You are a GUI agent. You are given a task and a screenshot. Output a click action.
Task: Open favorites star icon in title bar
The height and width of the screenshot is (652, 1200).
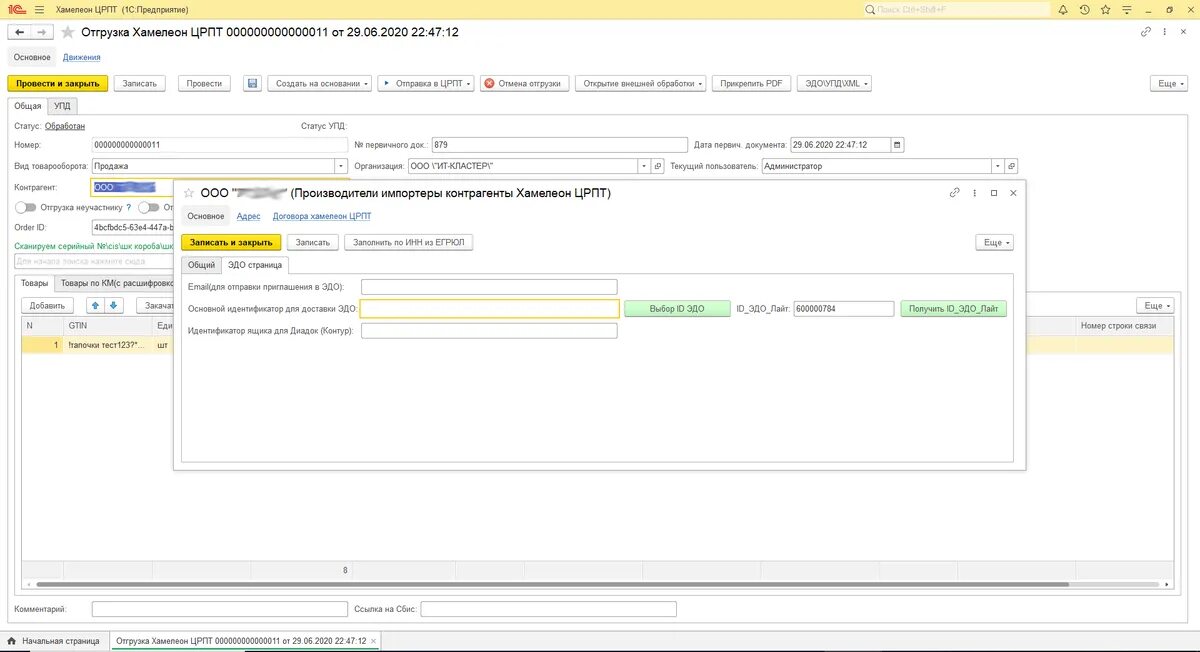(1105, 9)
